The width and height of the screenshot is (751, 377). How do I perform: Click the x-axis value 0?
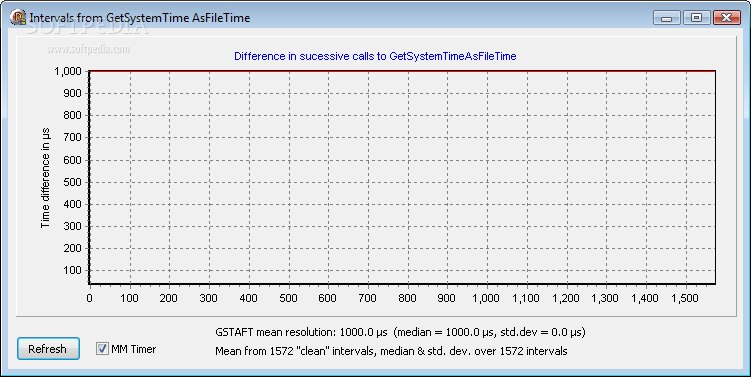pos(90,298)
